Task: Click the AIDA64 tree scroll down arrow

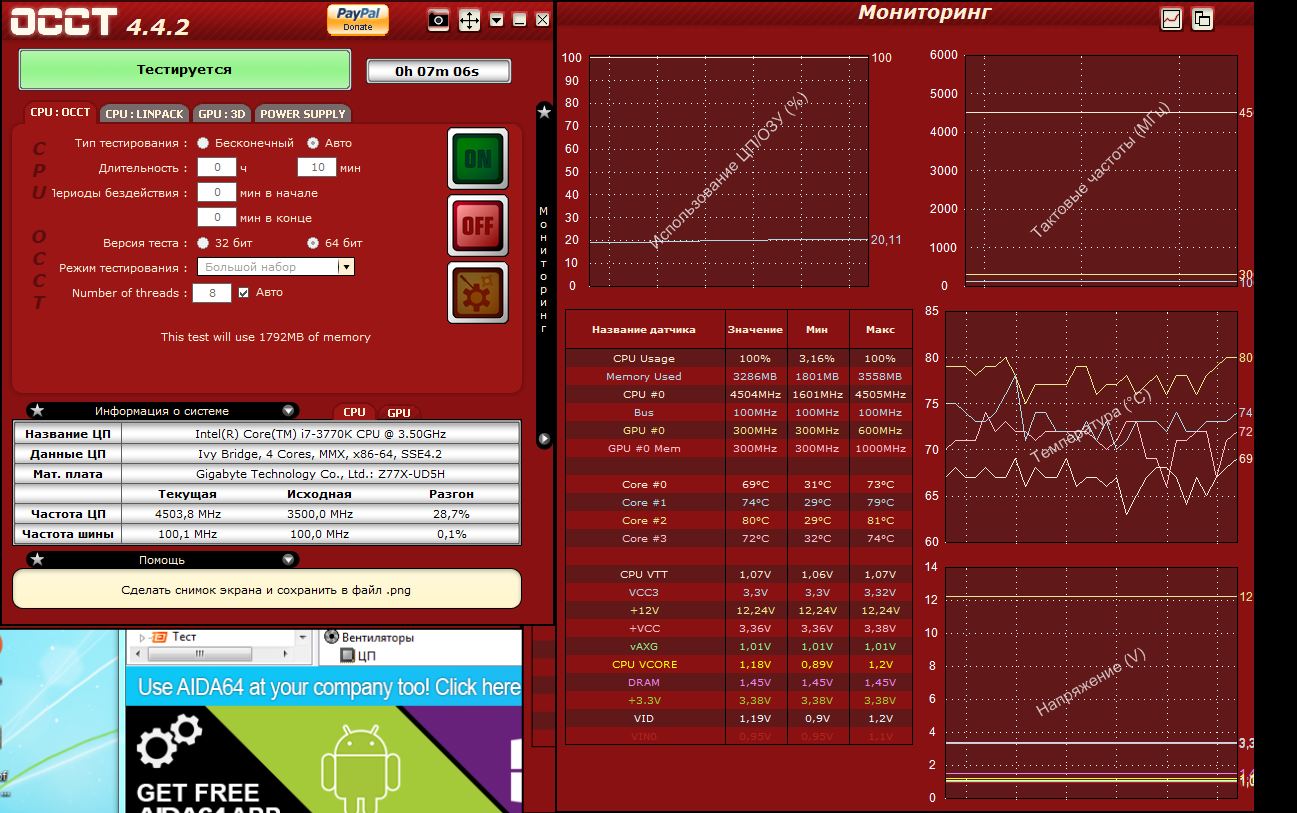Action: click(x=303, y=637)
